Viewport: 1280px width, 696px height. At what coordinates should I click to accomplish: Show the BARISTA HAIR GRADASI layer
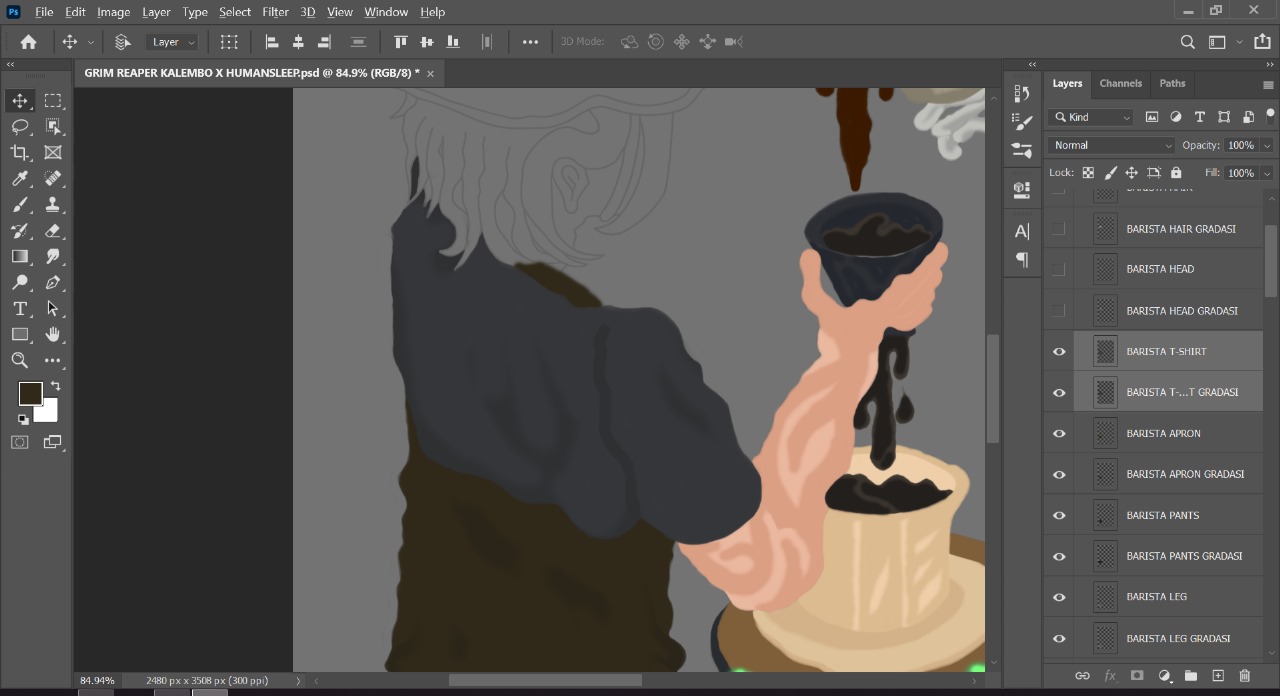(1059, 229)
